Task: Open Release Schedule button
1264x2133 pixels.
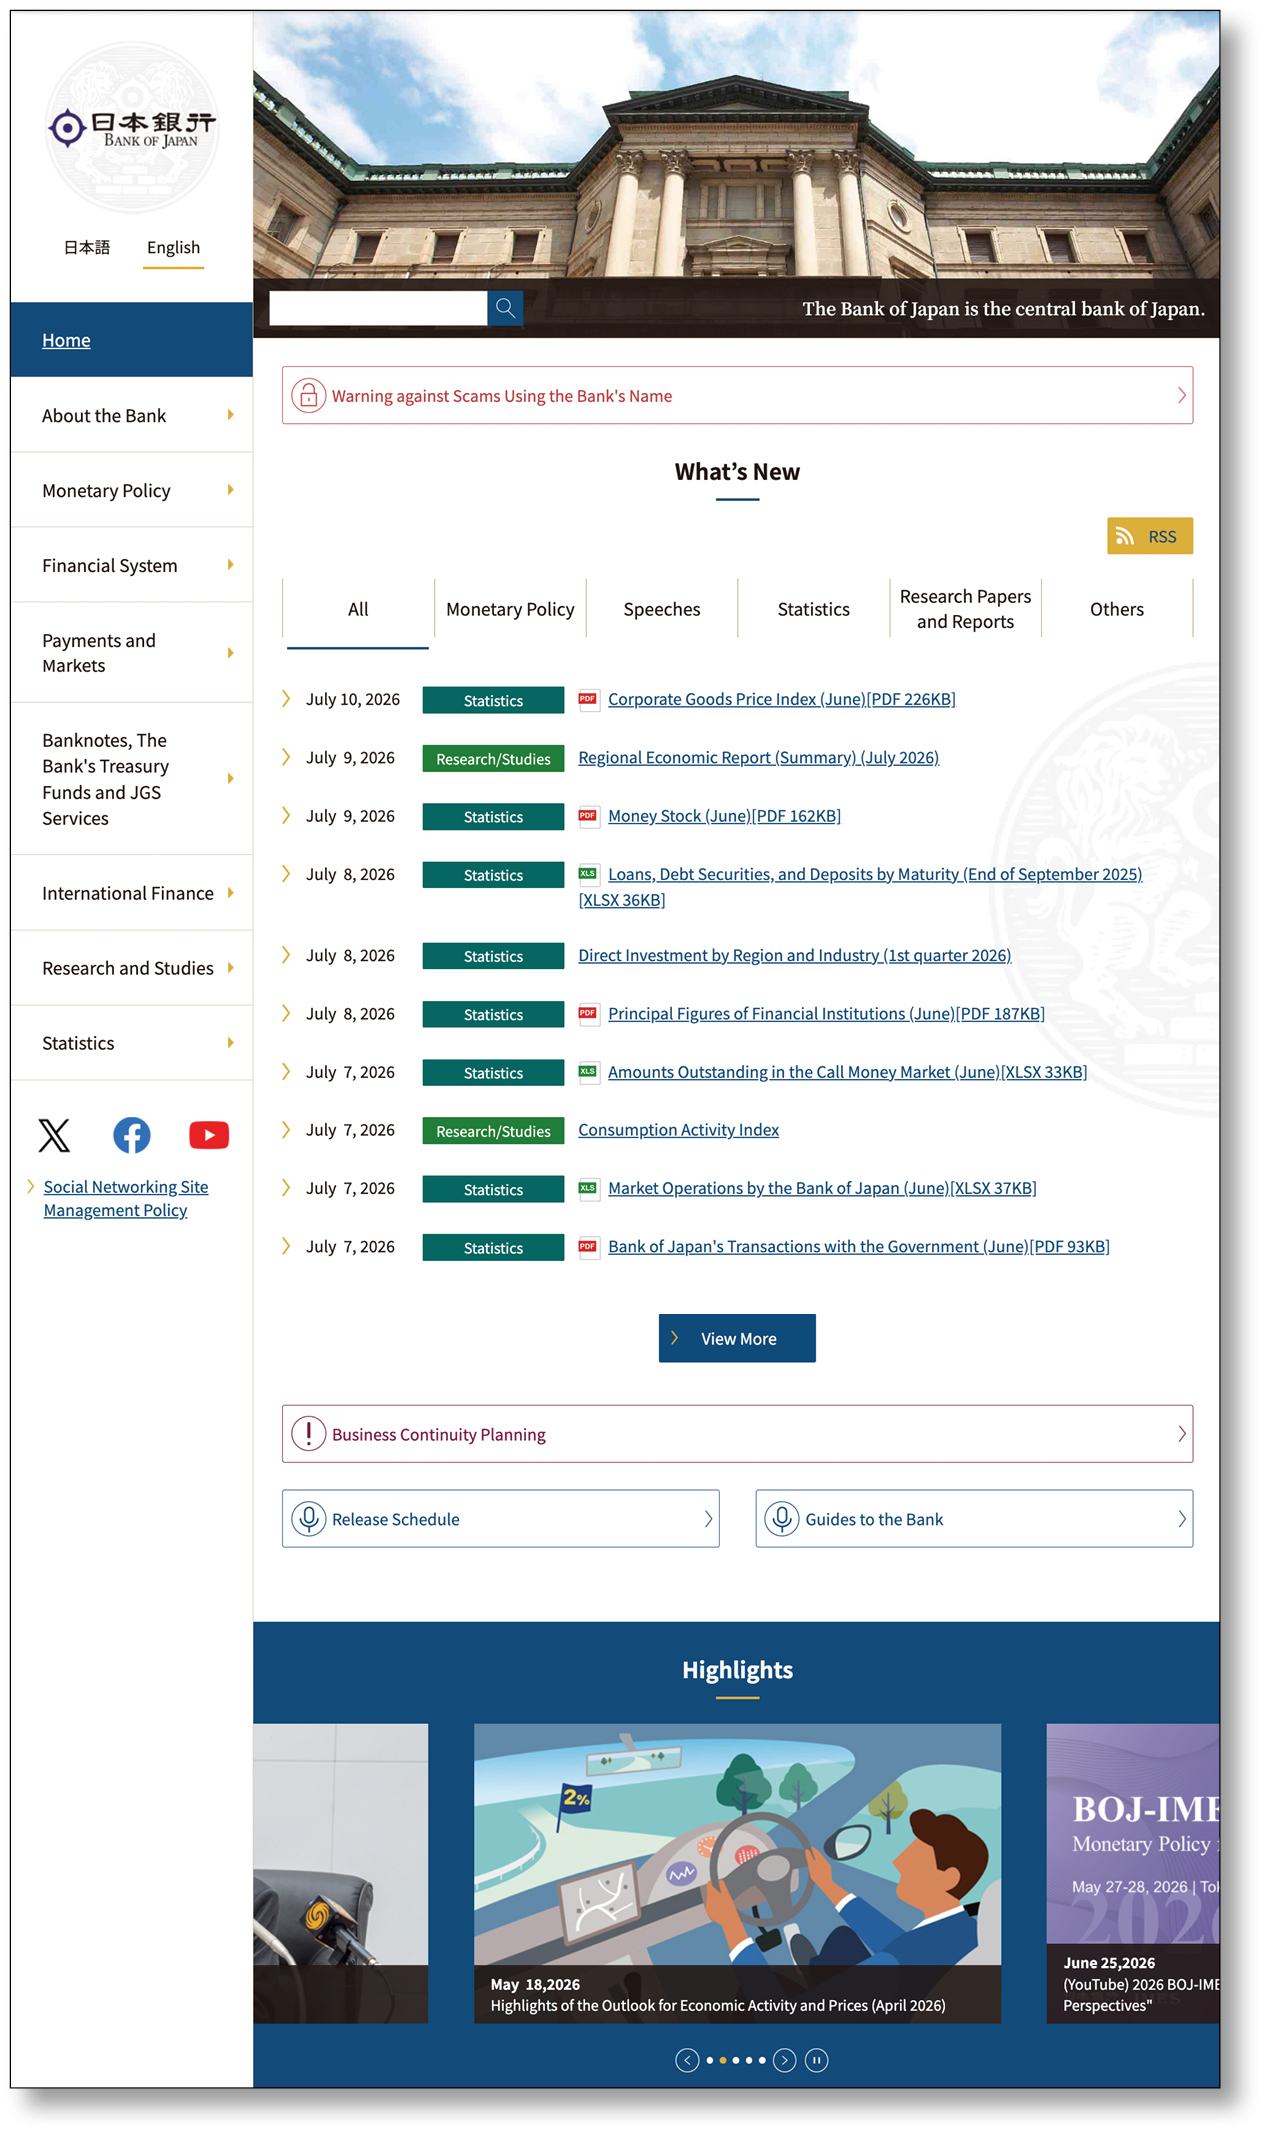Action: point(500,1519)
